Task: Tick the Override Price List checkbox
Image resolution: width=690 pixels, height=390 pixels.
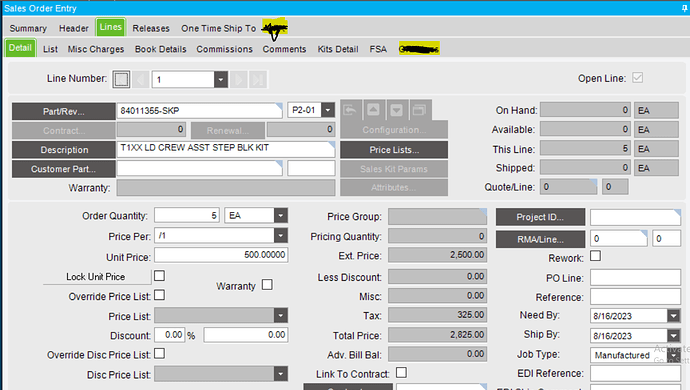Action: point(160,295)
